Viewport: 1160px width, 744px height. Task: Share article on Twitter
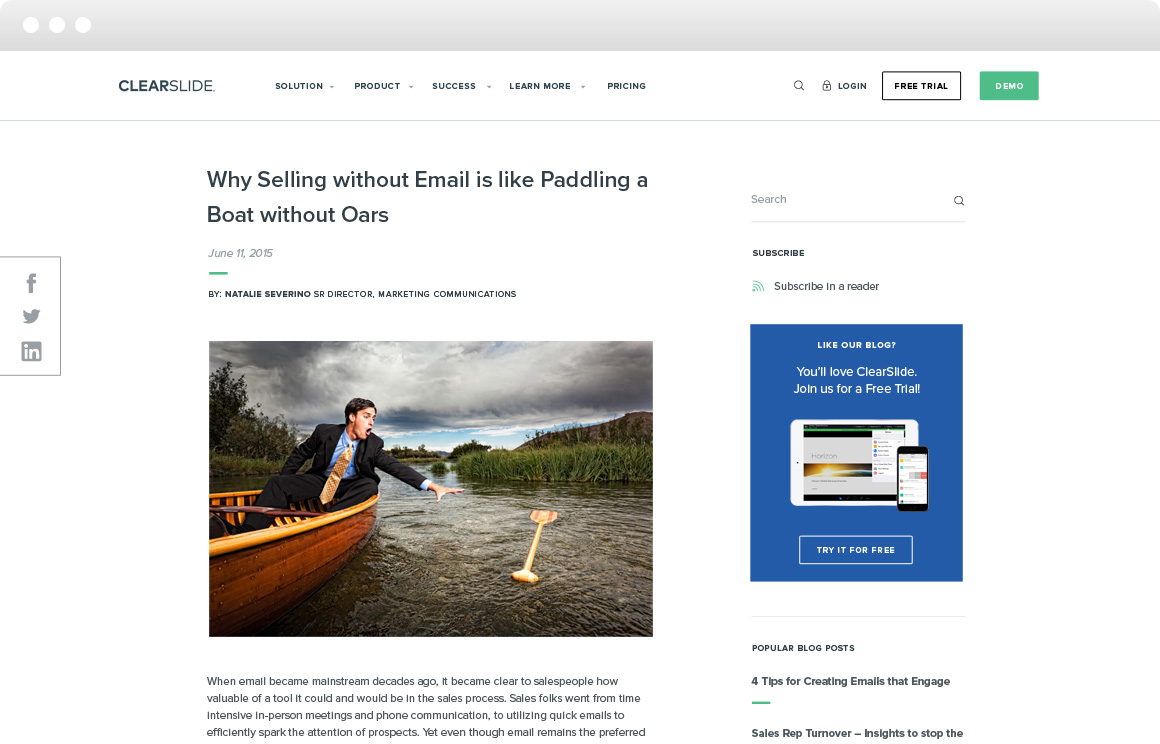(31, 317)
